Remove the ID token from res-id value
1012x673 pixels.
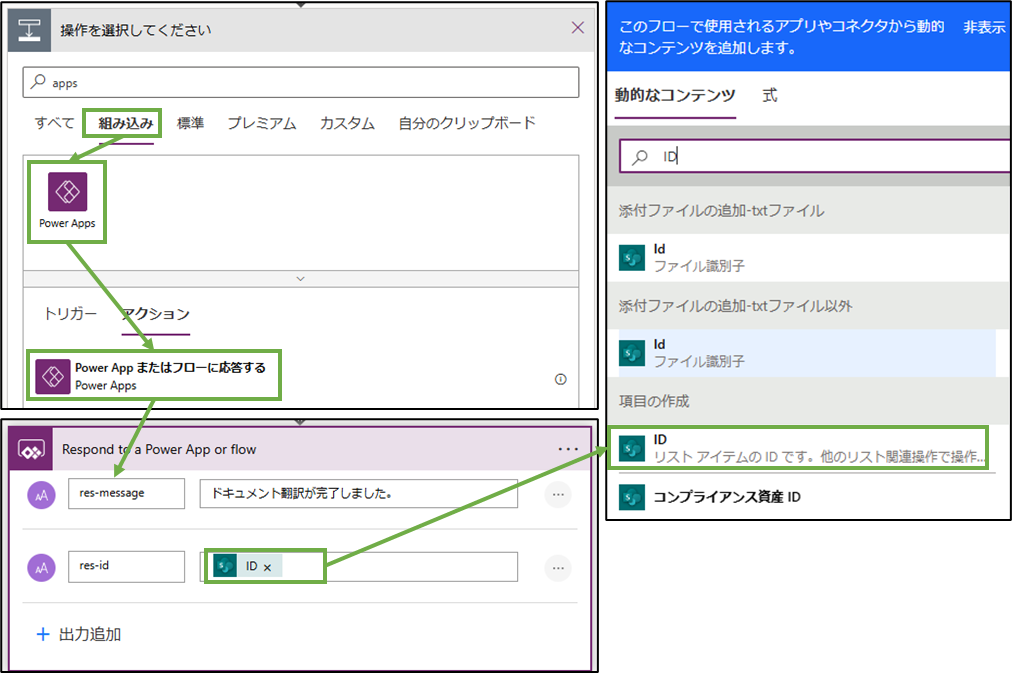pos(267,567)
